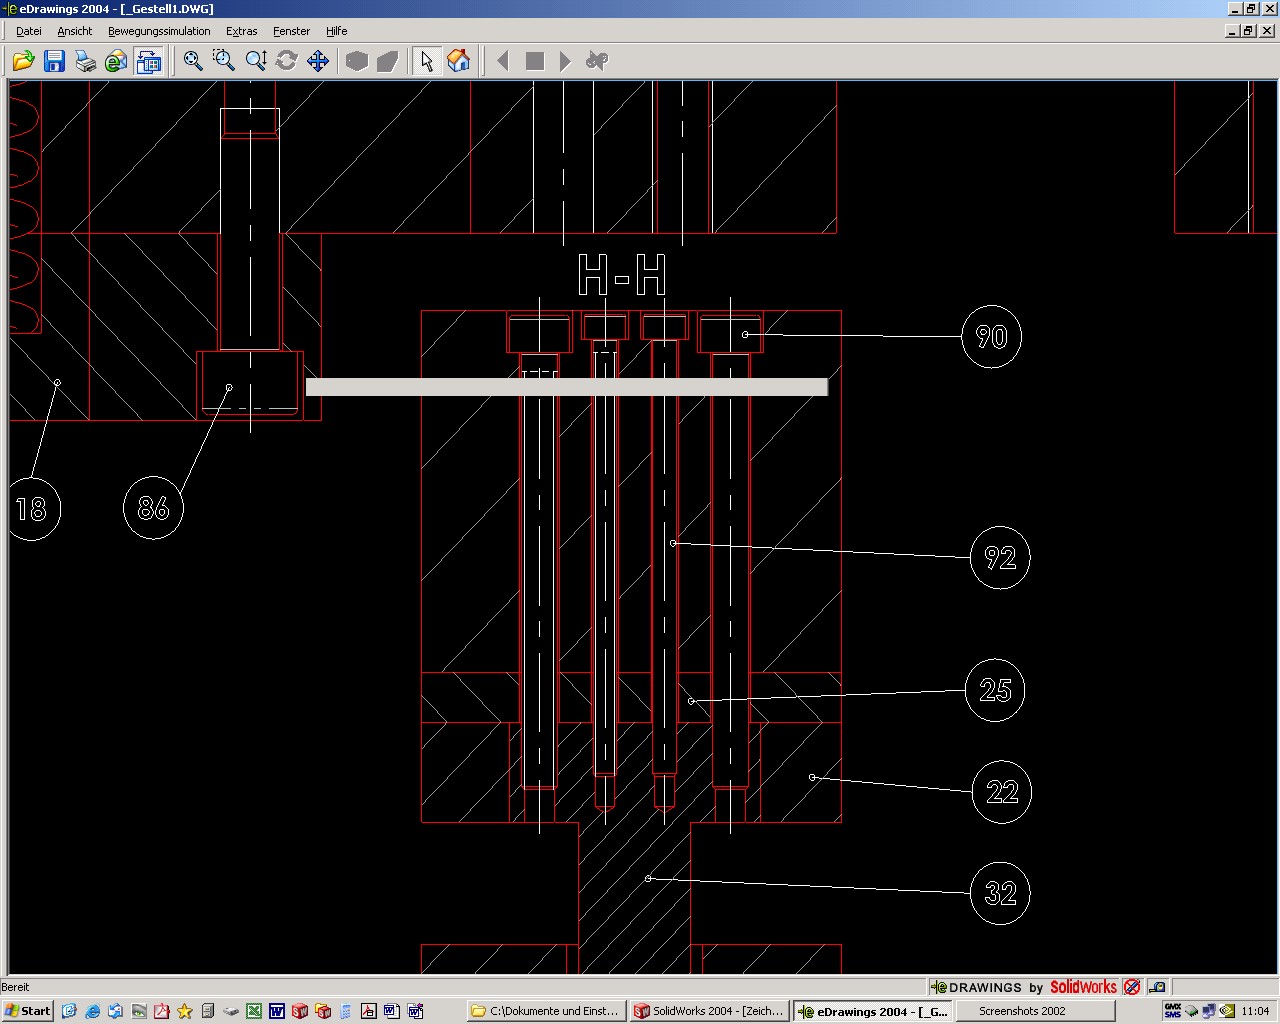This screenshot has height=1024, width=1280.
Task: Print the drawing using the printer icon
Action: click(x=85, y=61)
